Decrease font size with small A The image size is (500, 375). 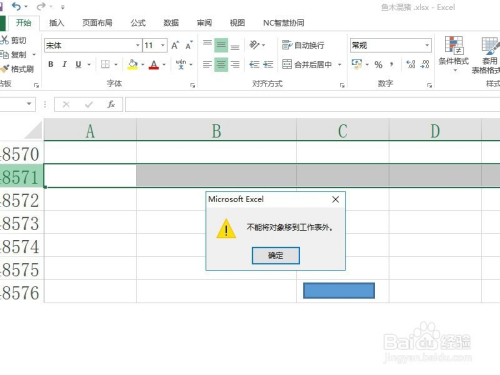point(189,45)
